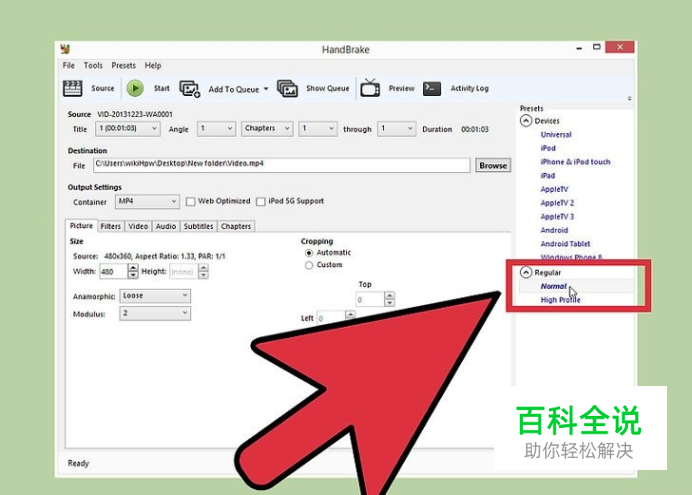Select the AppleTV 2 preset
The image size is (692, 495).
point(557,203)
